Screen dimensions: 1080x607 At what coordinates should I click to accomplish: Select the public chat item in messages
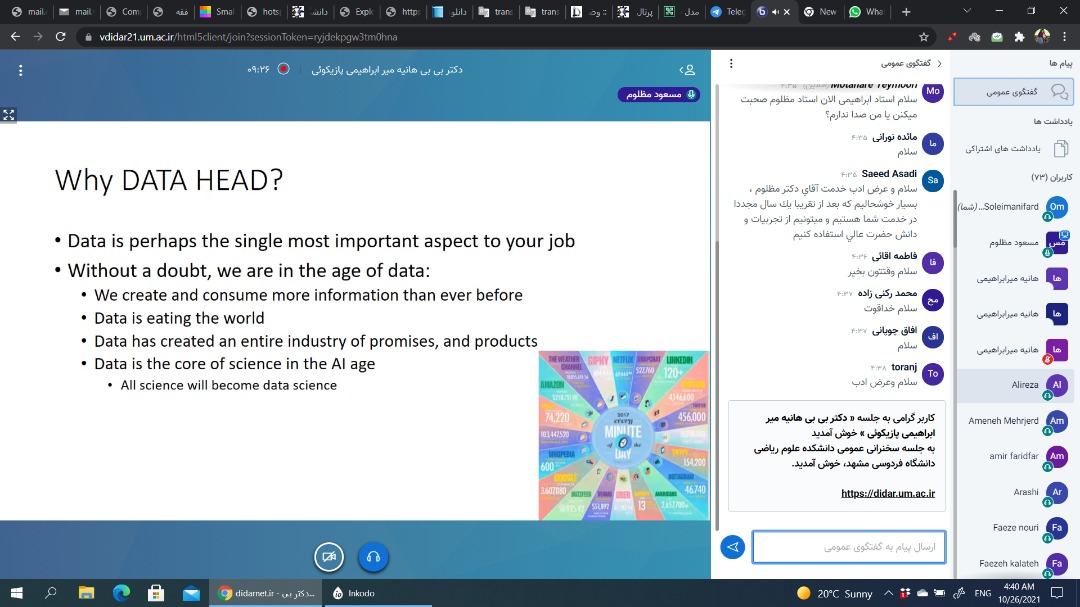pyautogui.click(x=1012, y=92)
